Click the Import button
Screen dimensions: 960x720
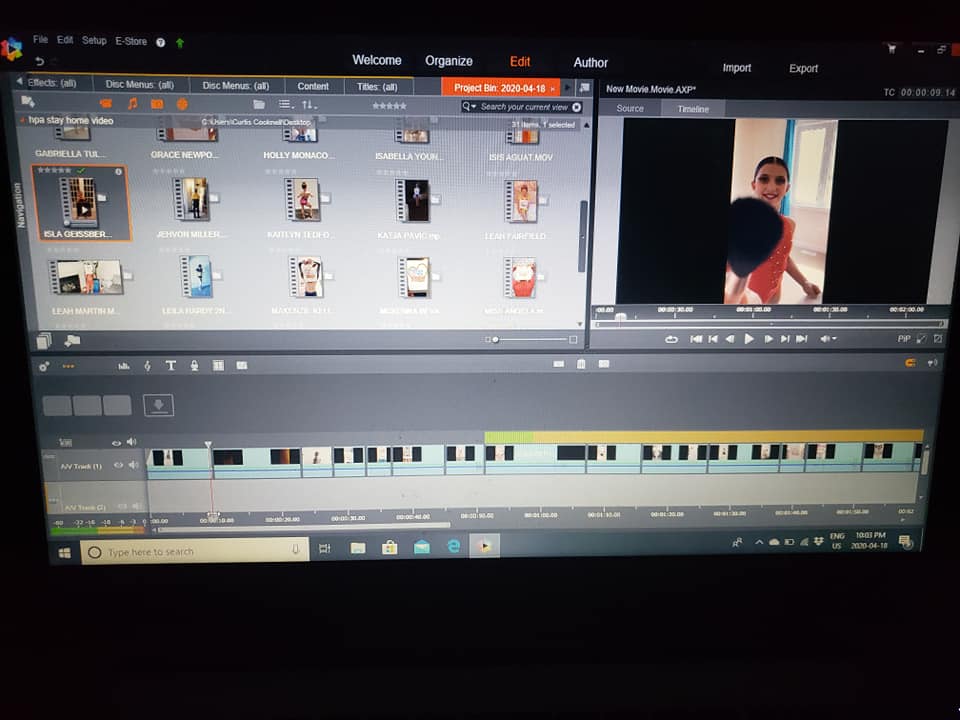point(737,68)
